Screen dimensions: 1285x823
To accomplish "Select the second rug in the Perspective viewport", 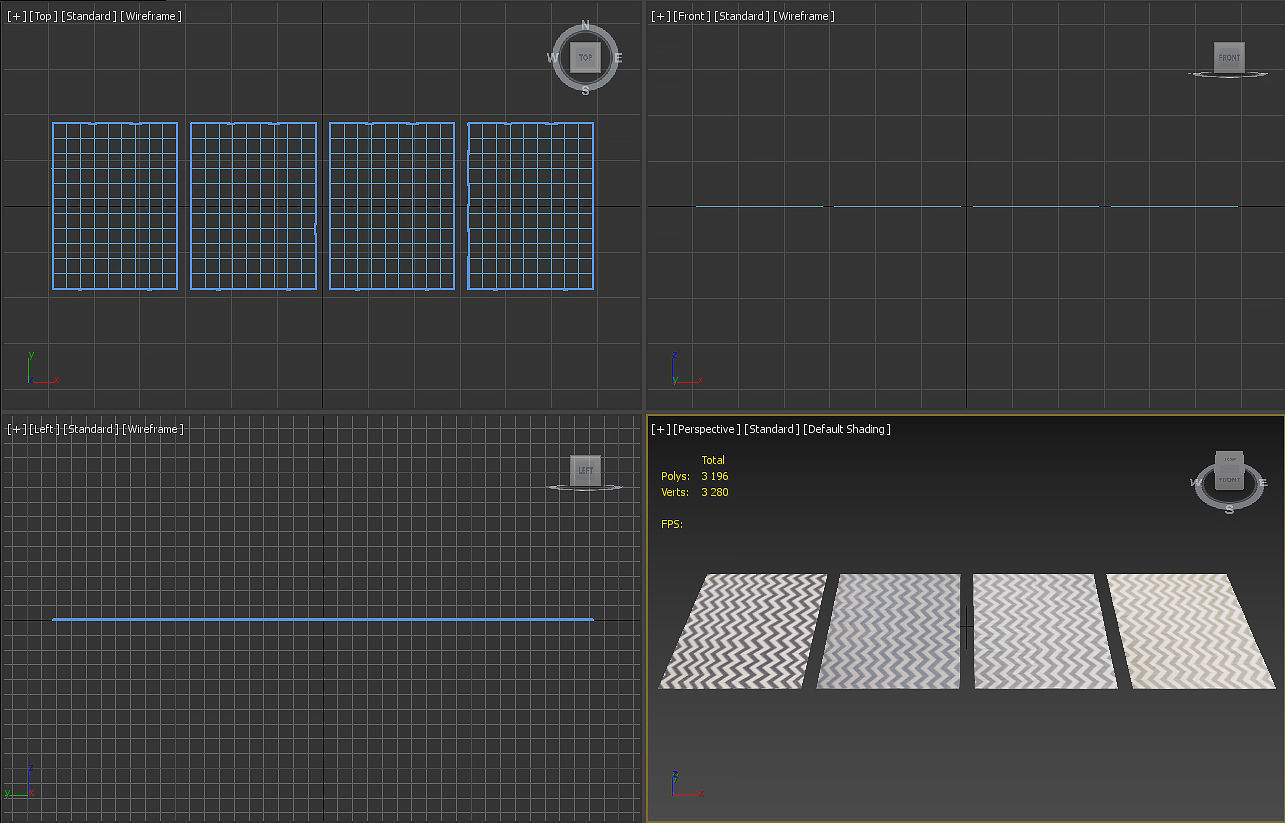I will 889,630.
